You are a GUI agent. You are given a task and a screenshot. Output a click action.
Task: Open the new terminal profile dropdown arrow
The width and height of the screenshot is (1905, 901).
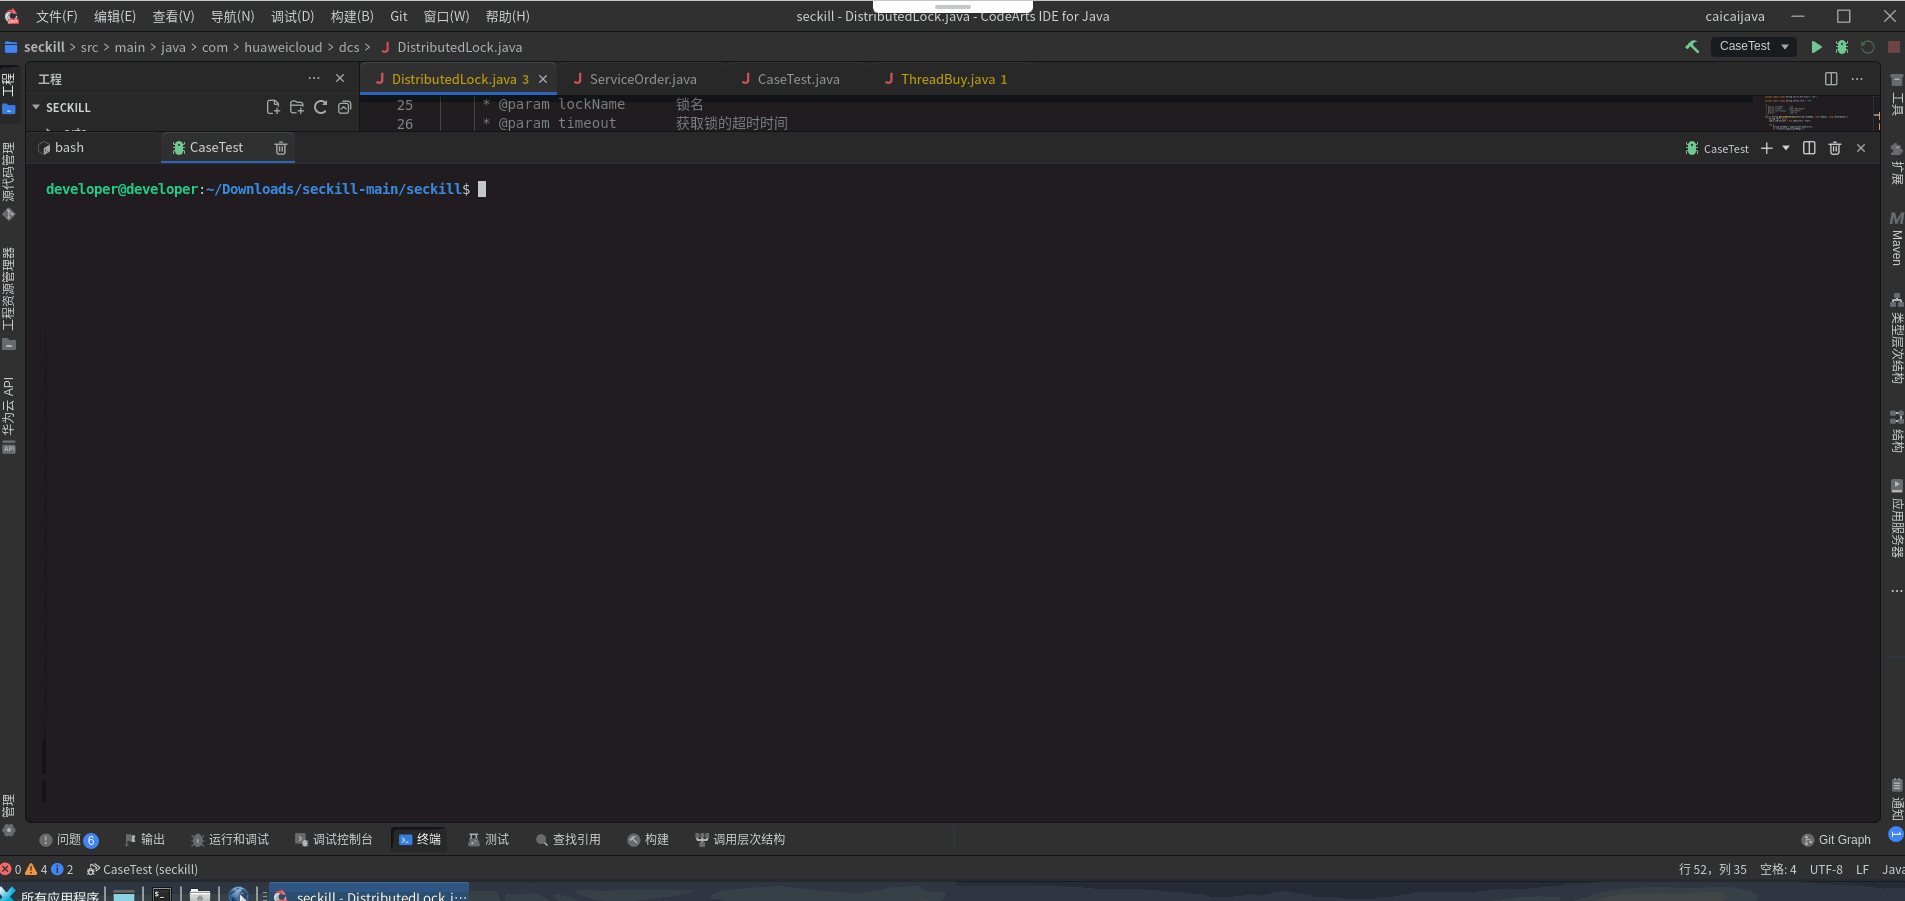1786,148
